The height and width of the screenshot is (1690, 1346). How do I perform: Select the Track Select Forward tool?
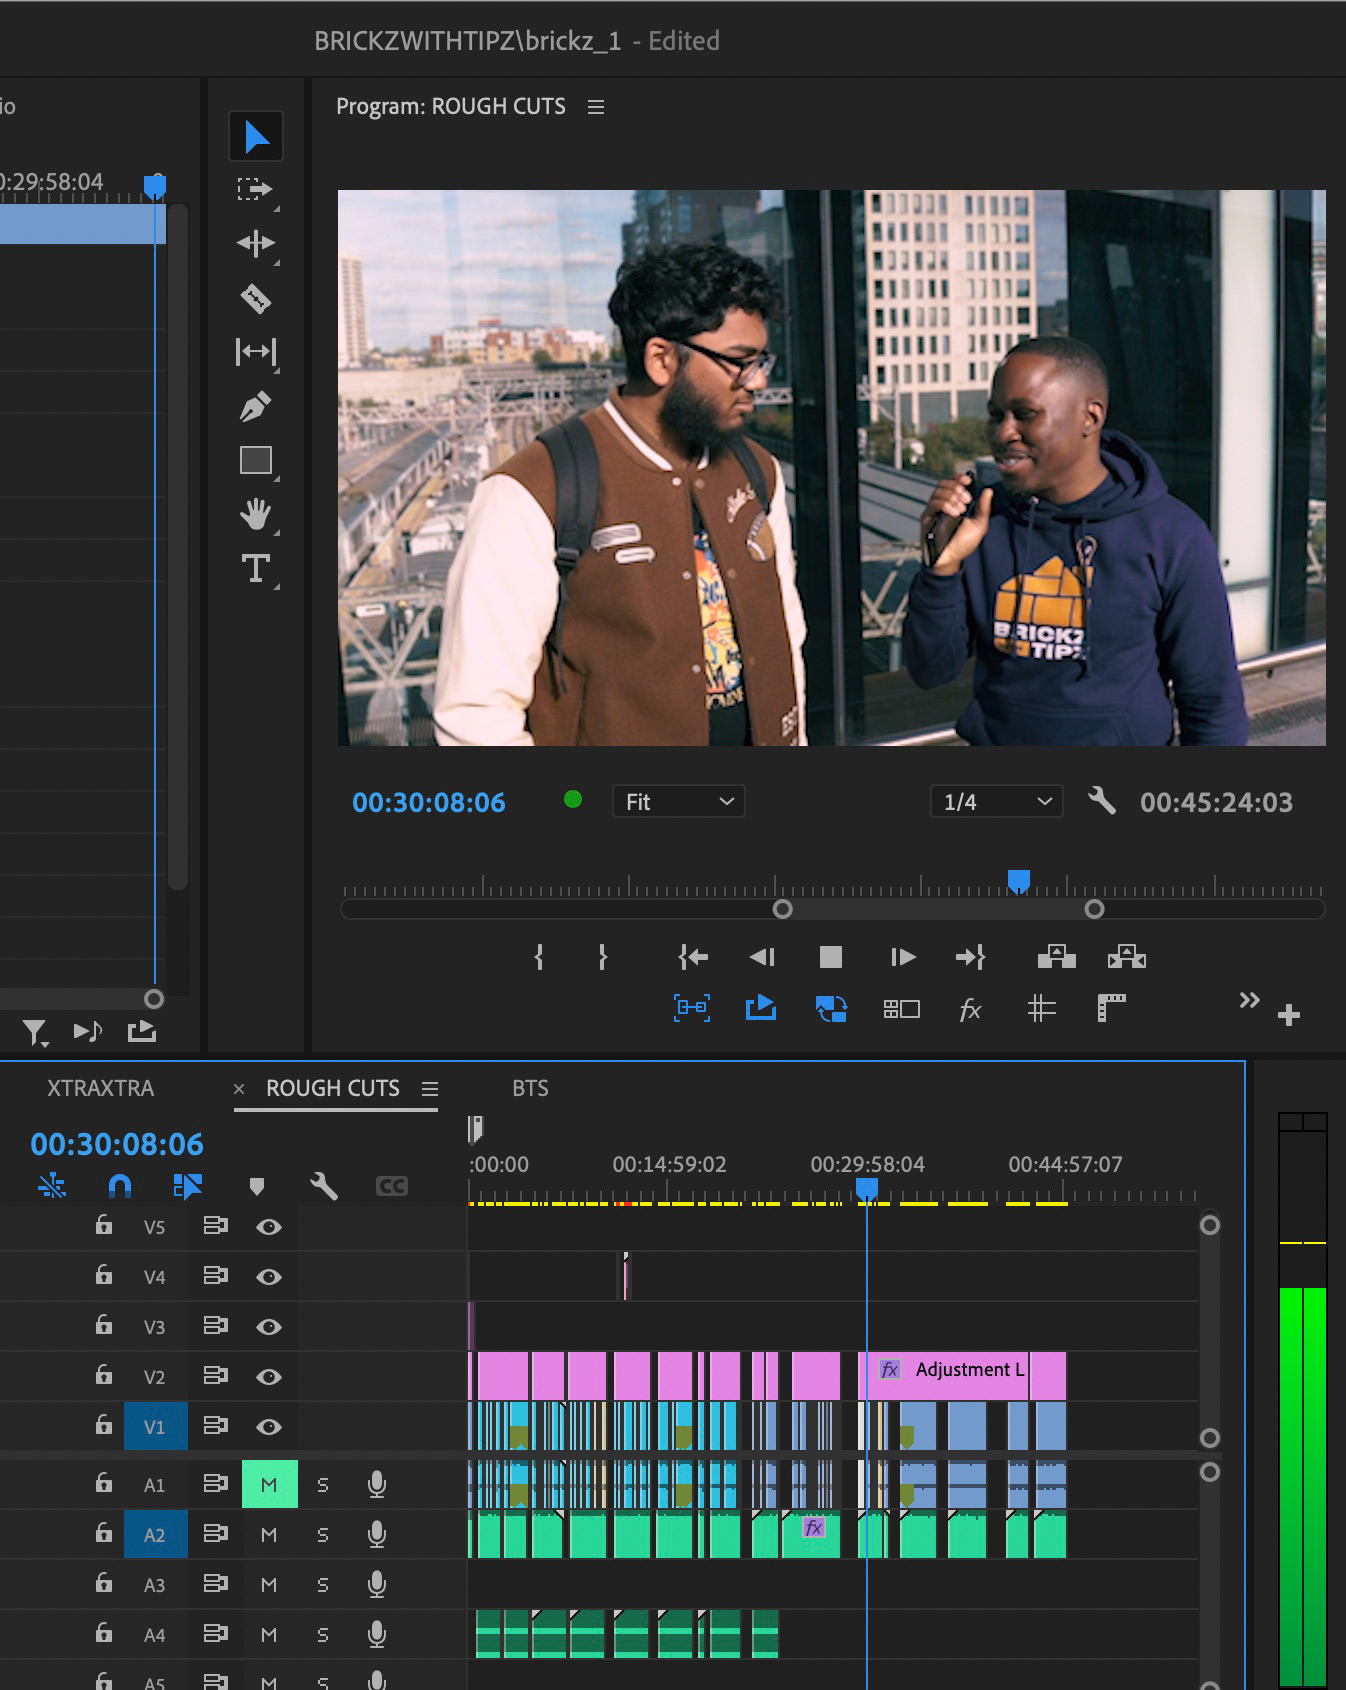click(x=255, y=189)
